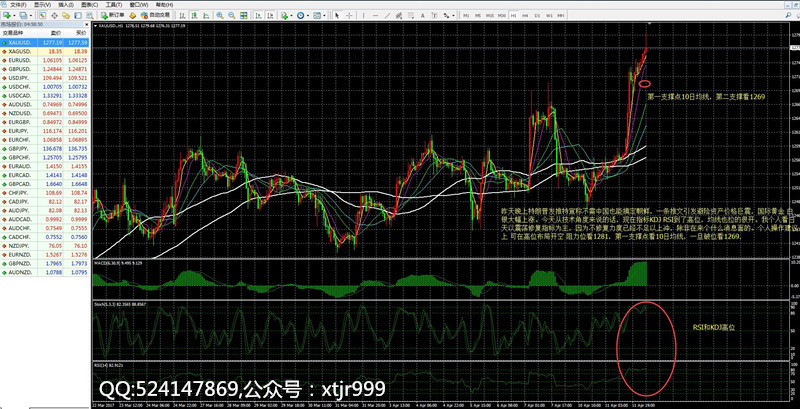Select GBPJPY row in Market Watch
The image size is (800, 409).
(44, 148)
